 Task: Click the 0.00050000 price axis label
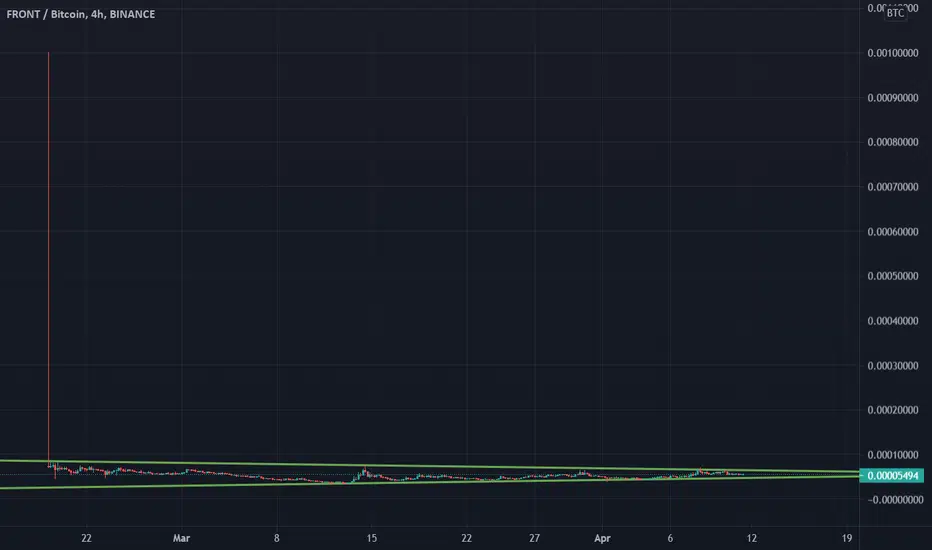point(893,276)
